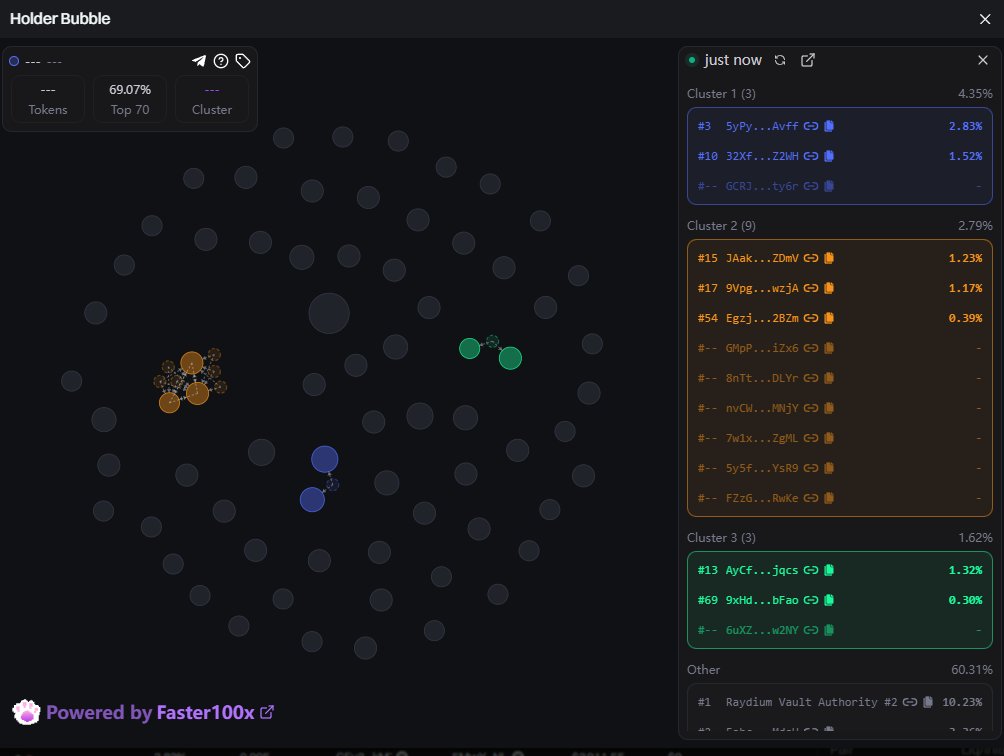Close the Holder Bubble dialog
The image size is (1004, 756).
click(985, 19)
